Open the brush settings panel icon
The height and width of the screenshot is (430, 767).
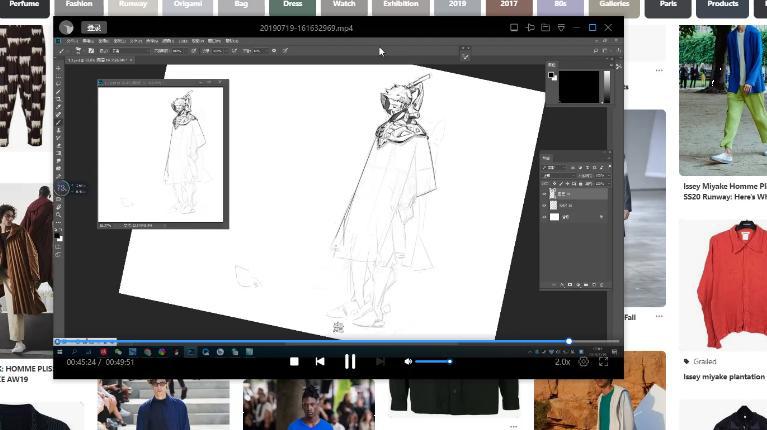(91, 51)
